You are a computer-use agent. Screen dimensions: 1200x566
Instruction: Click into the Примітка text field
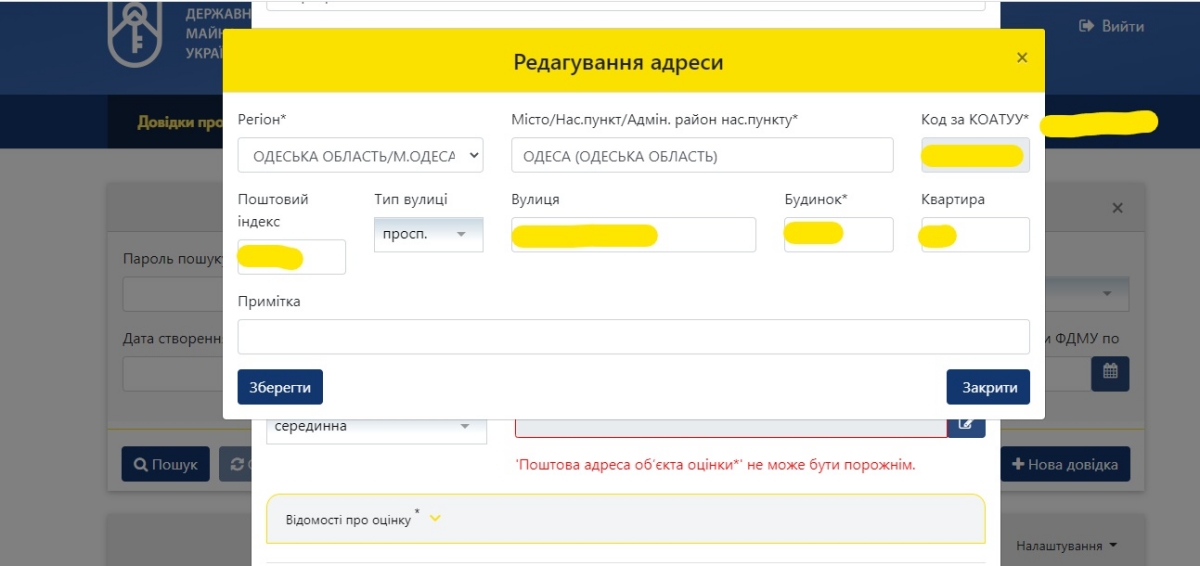633,337
